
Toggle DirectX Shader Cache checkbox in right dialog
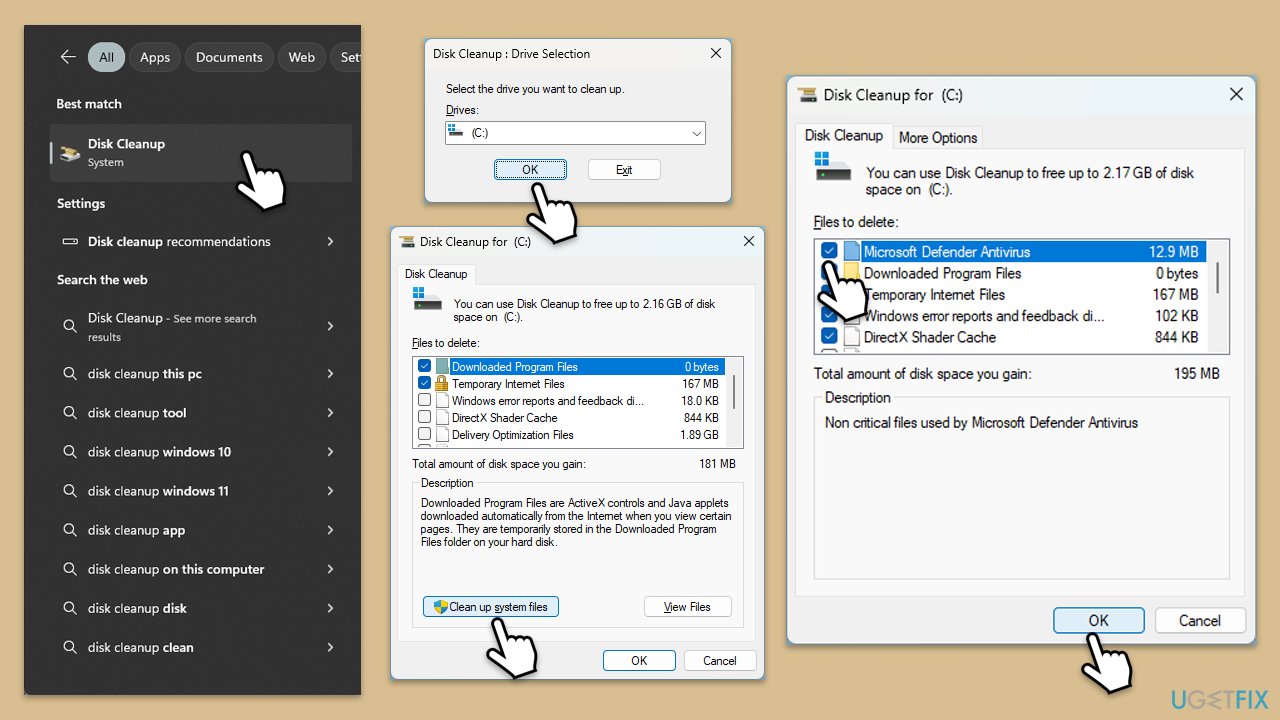(x=829, y=337)
